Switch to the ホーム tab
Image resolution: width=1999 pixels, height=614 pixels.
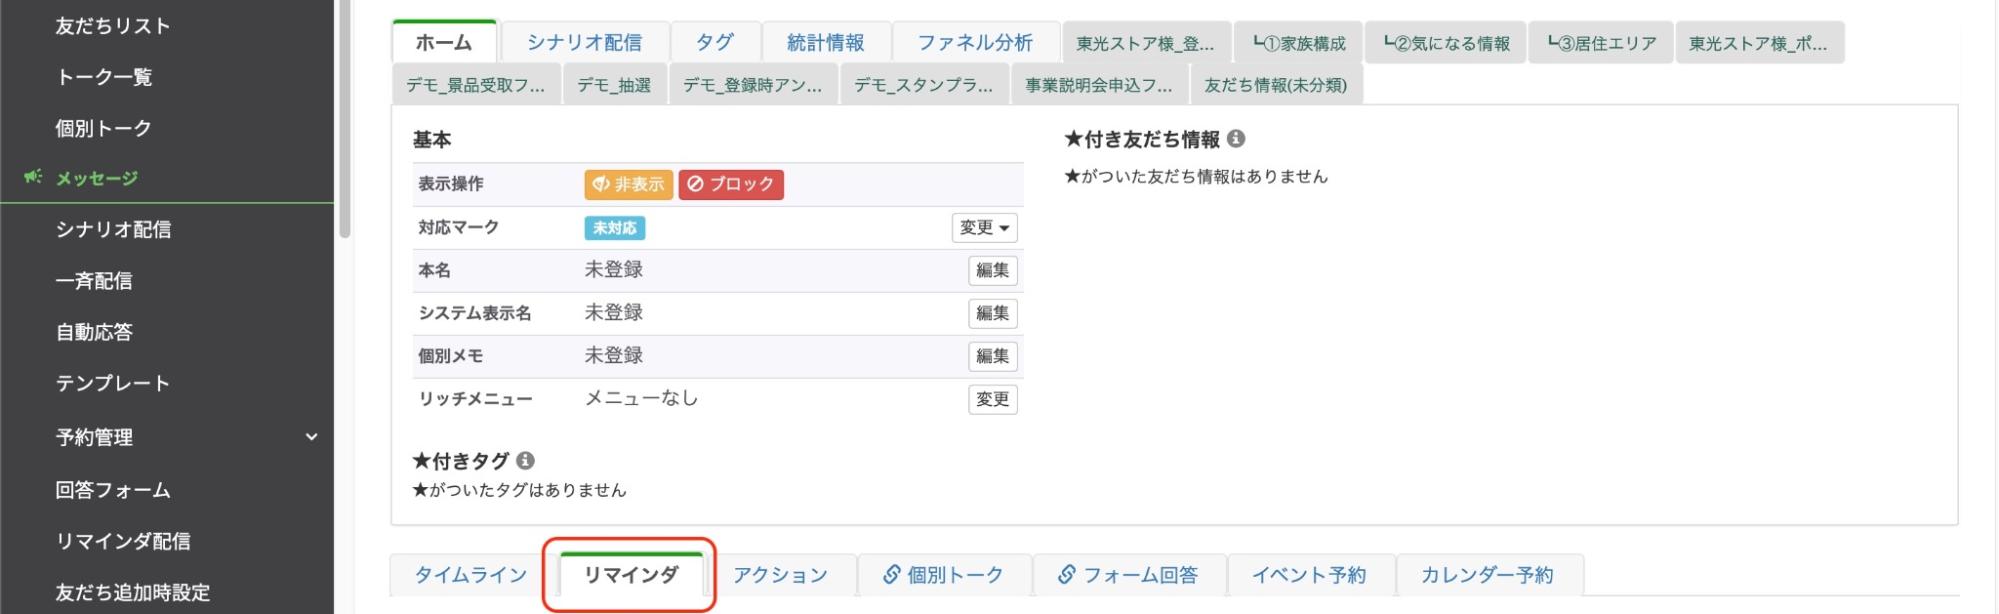(x=444, y=42)
